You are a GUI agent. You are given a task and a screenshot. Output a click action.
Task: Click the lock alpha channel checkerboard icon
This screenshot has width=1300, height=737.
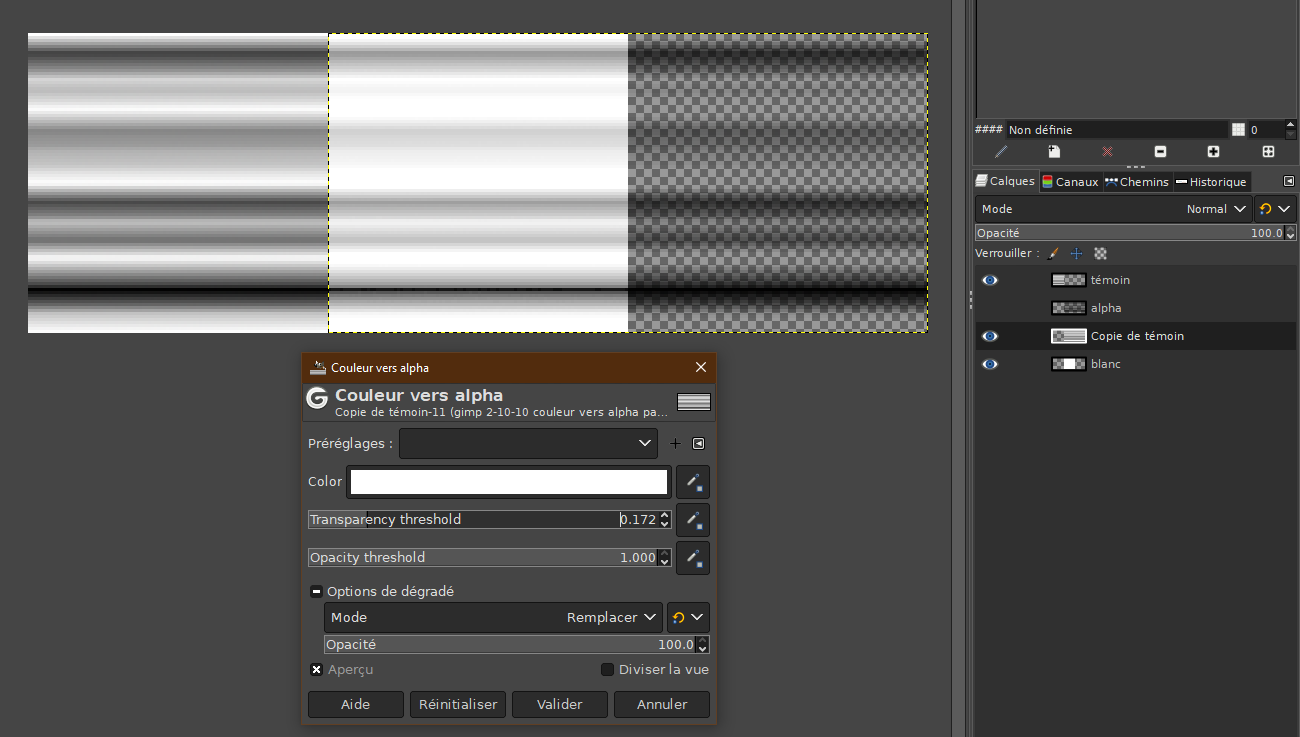[x=1100, y=254]
